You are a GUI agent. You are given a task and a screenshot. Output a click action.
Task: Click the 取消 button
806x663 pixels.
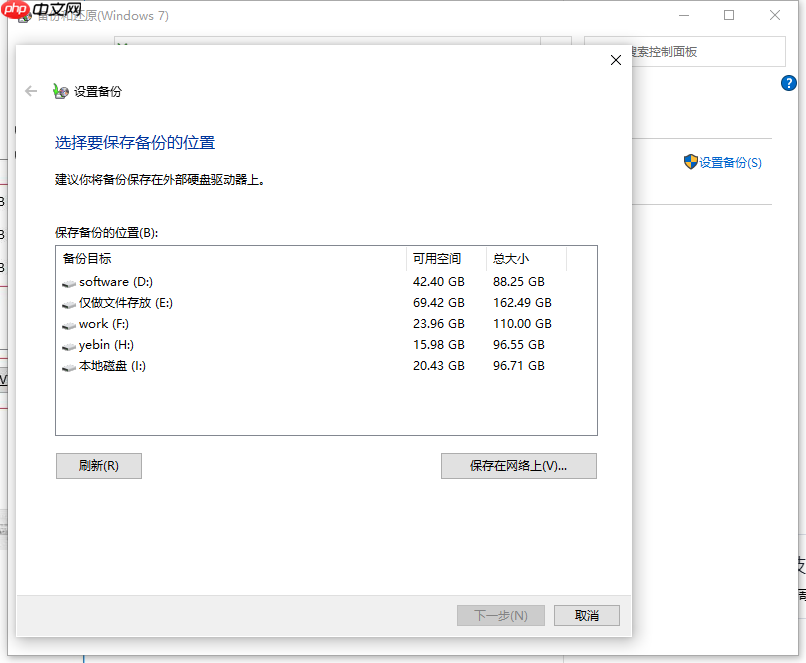click(586, 615)
